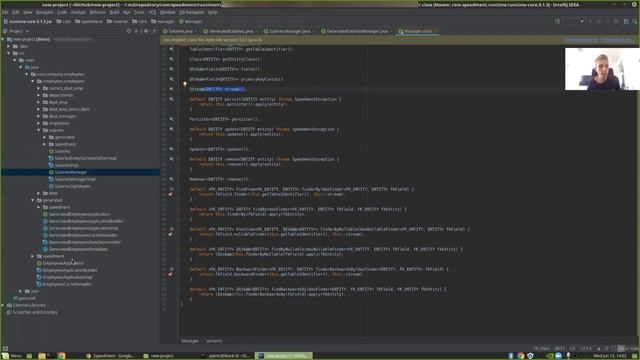
Task: Click the tool window toggle icon bottom-left
Action: (x=5, y=349)
